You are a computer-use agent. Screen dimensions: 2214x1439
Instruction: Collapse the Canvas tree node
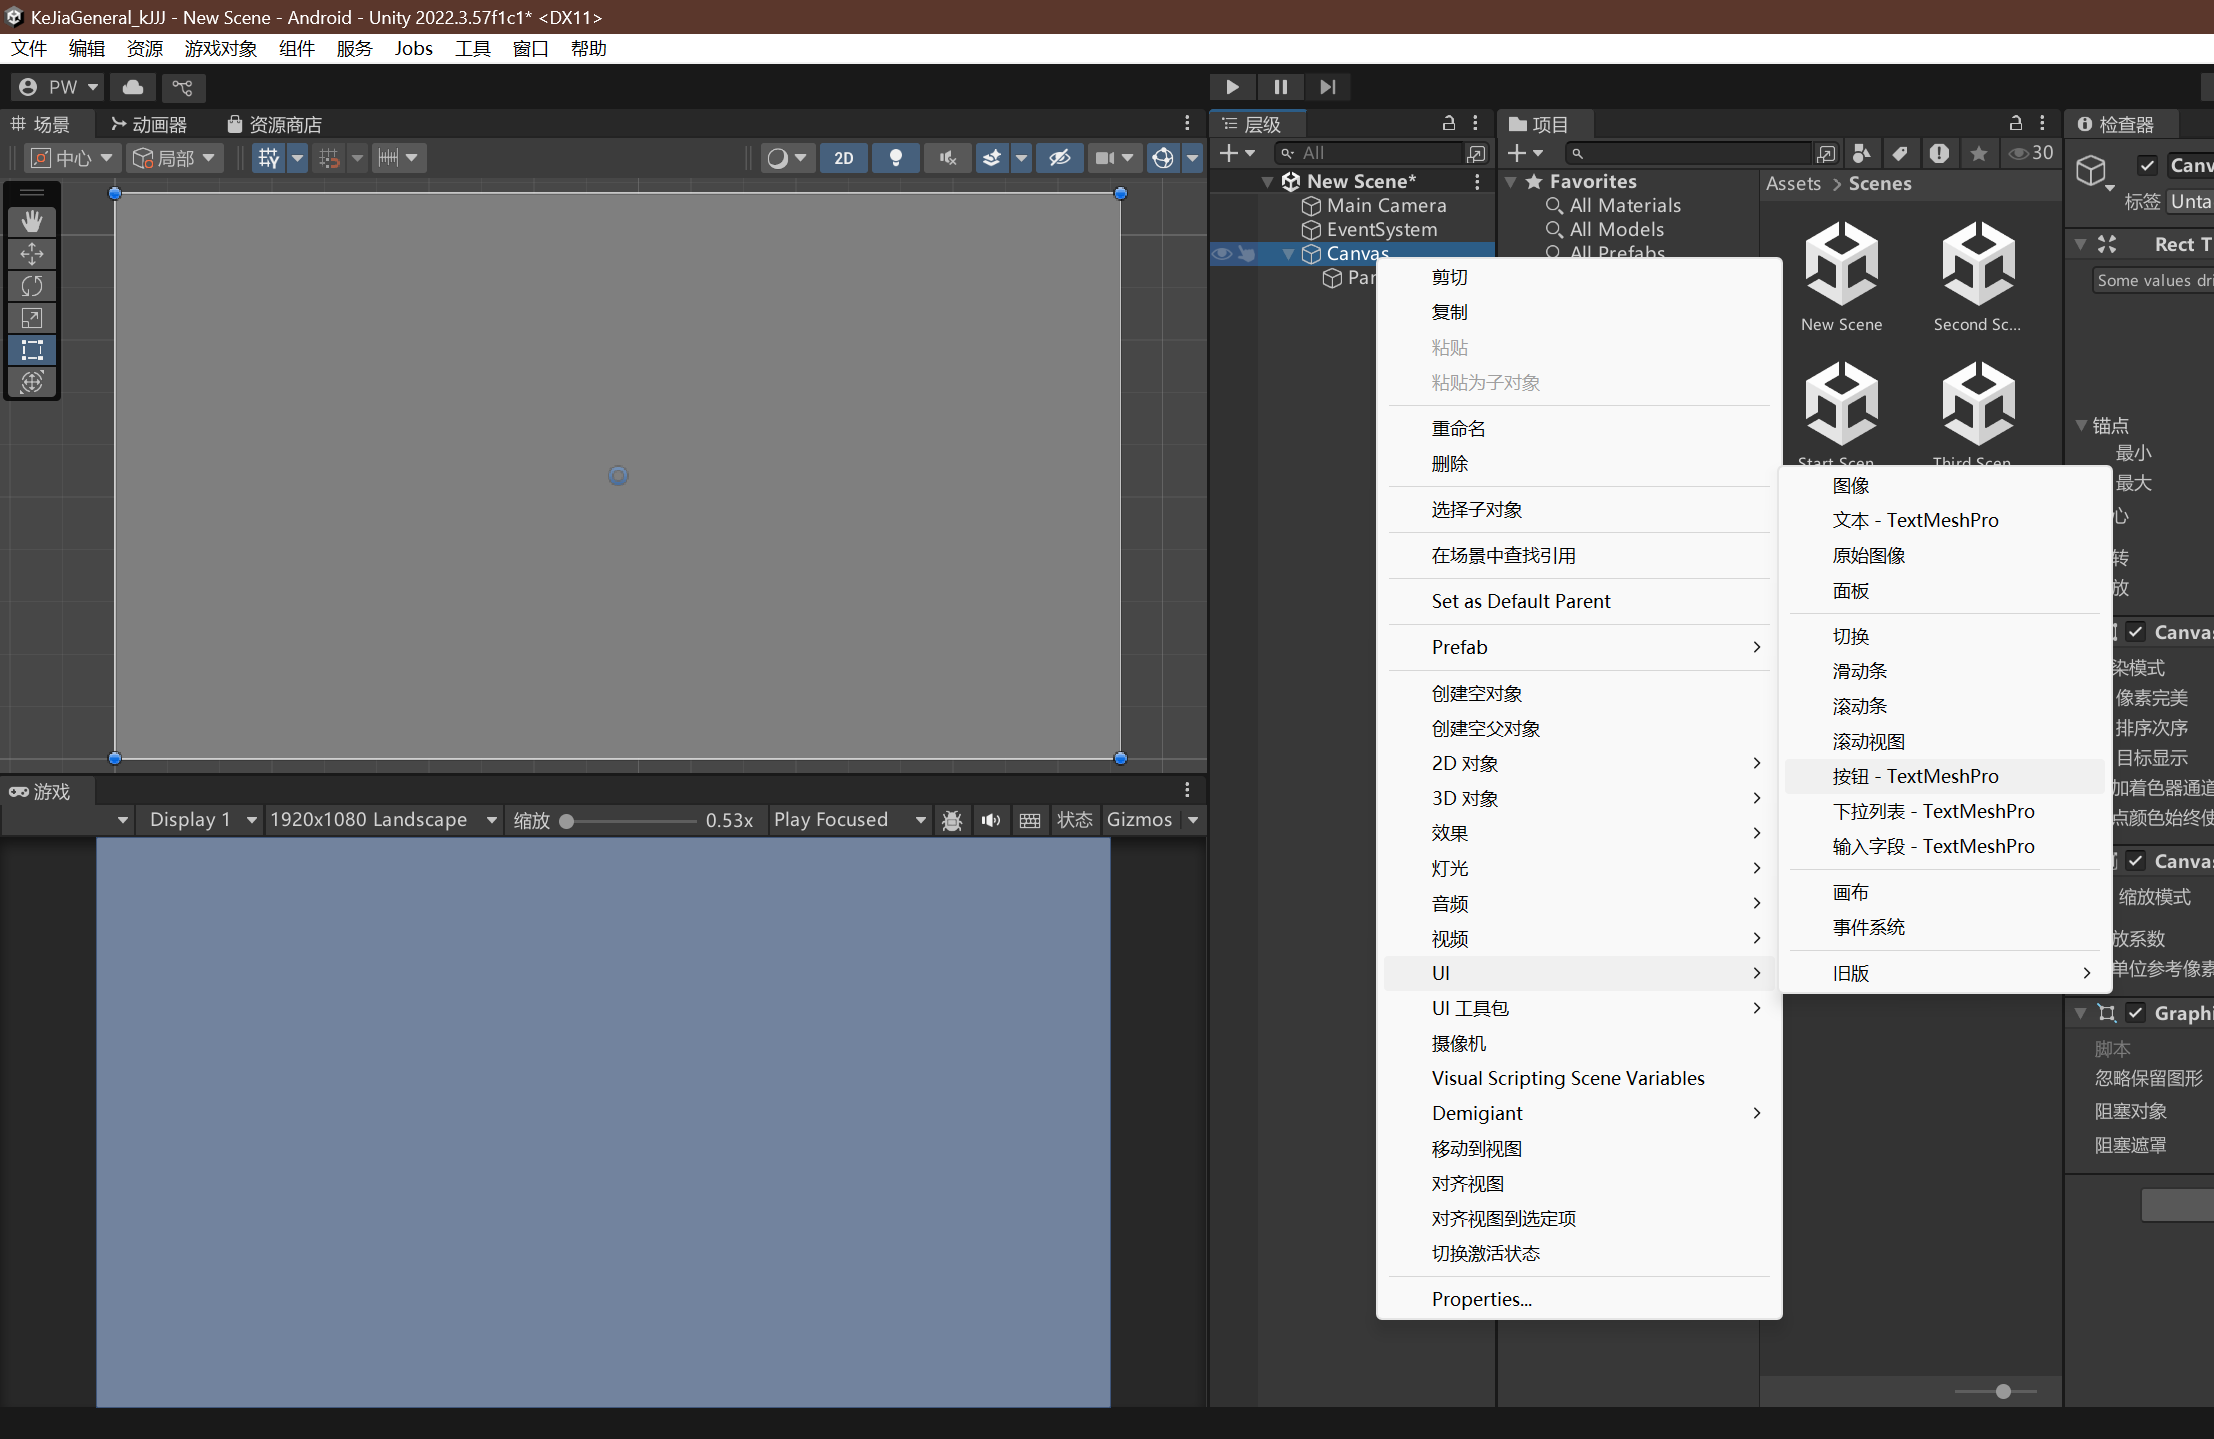click(1289, 254)
